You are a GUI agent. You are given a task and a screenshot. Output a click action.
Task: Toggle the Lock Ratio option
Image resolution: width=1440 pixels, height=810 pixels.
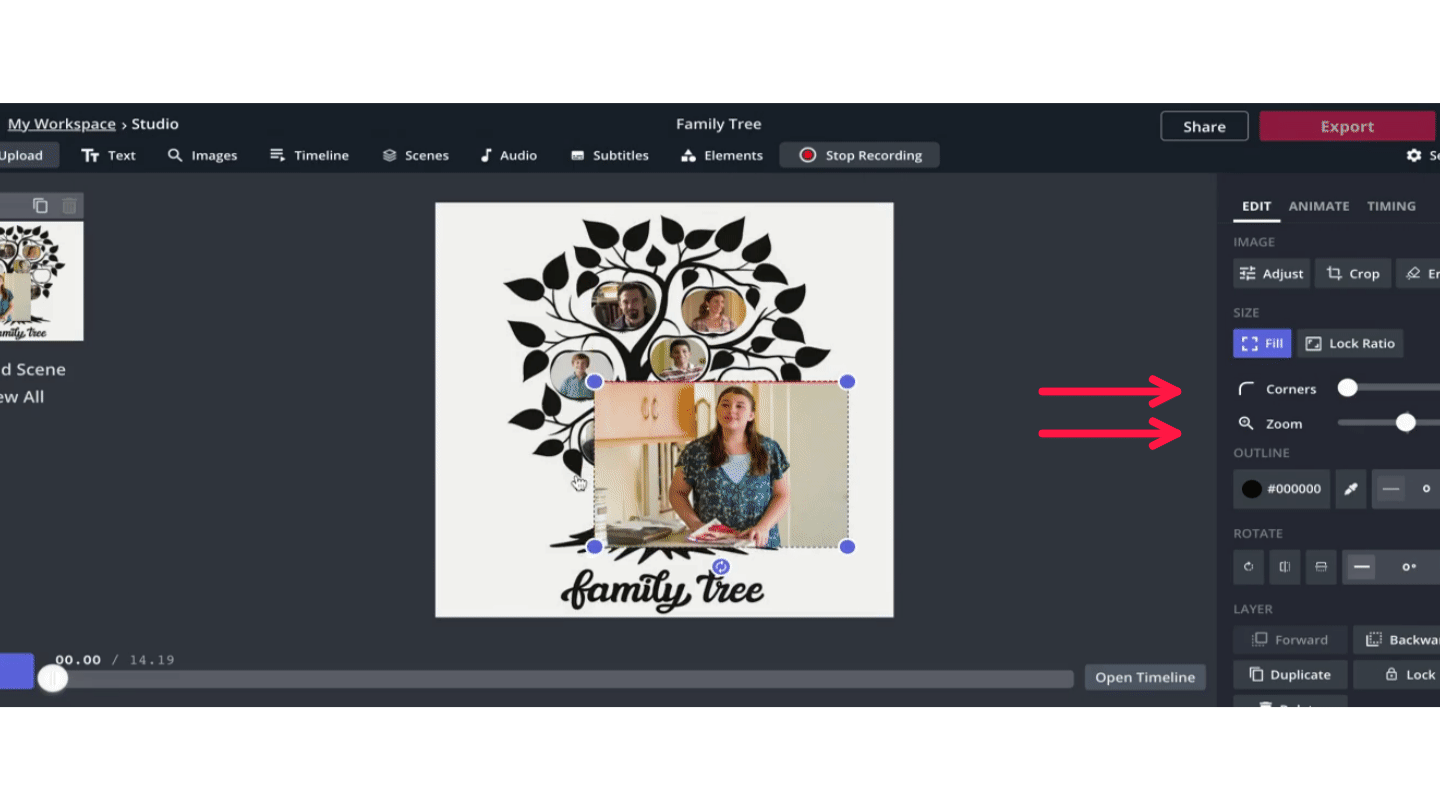(x=1350, y=343)
